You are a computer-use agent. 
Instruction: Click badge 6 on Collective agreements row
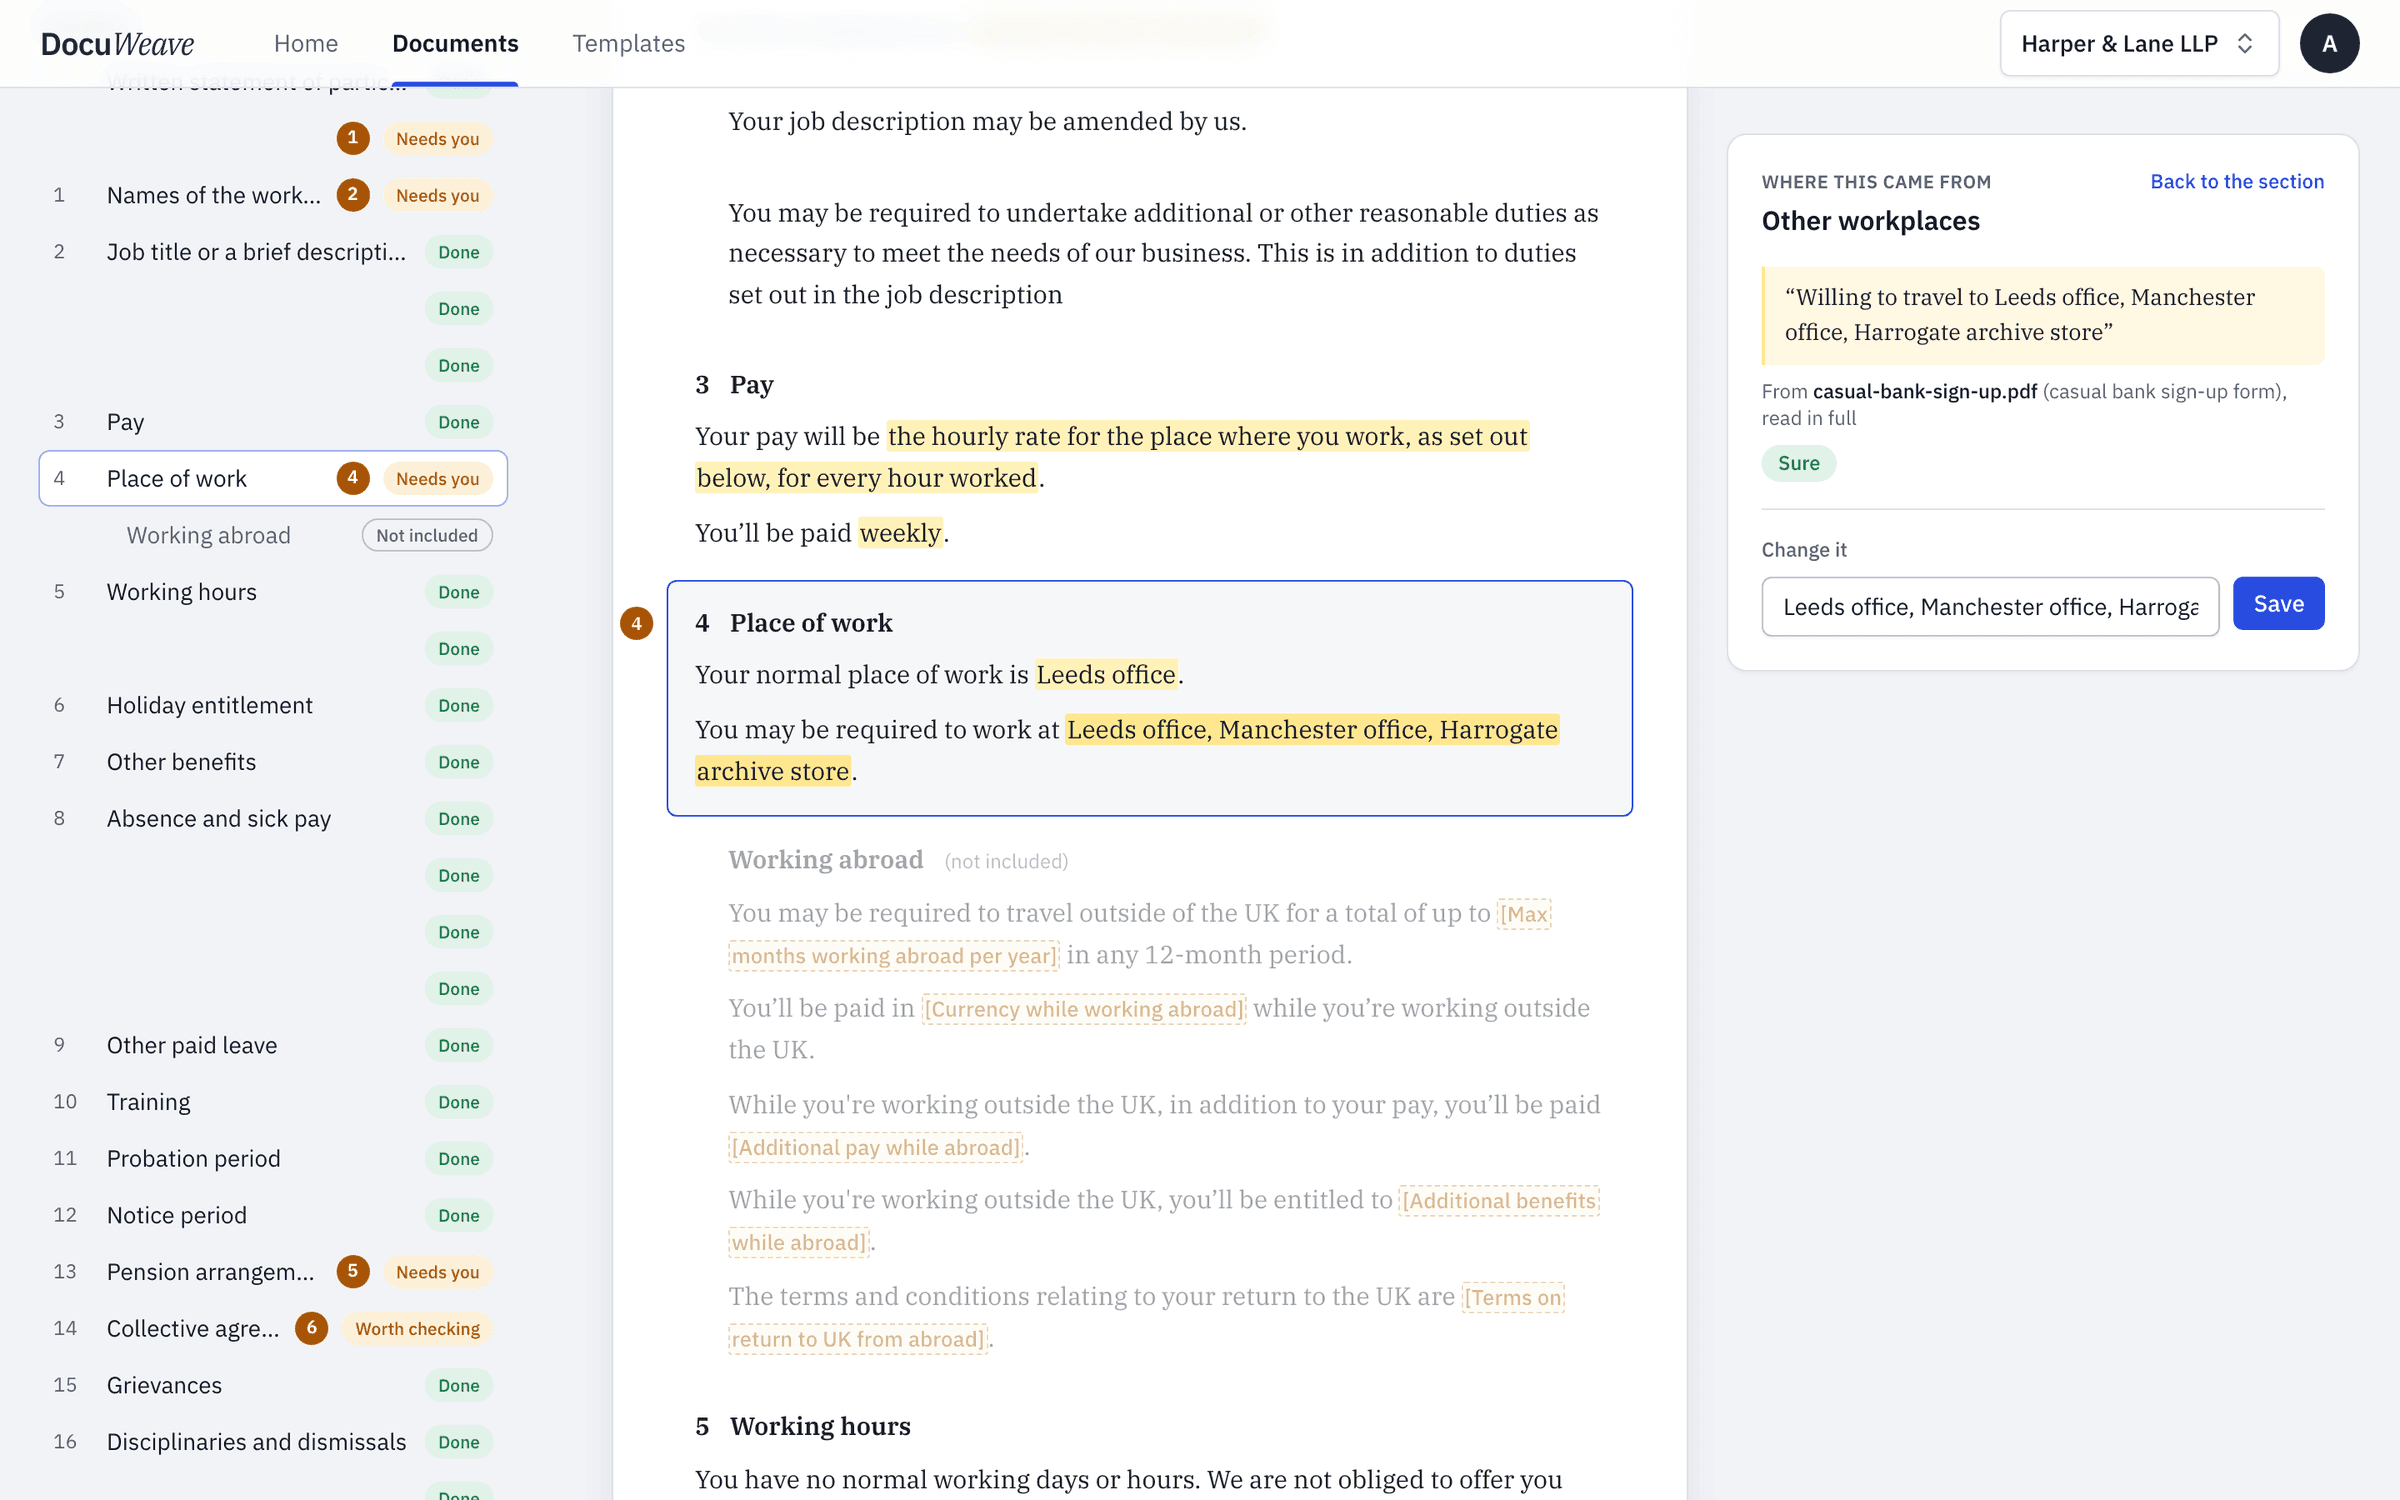311,1328
